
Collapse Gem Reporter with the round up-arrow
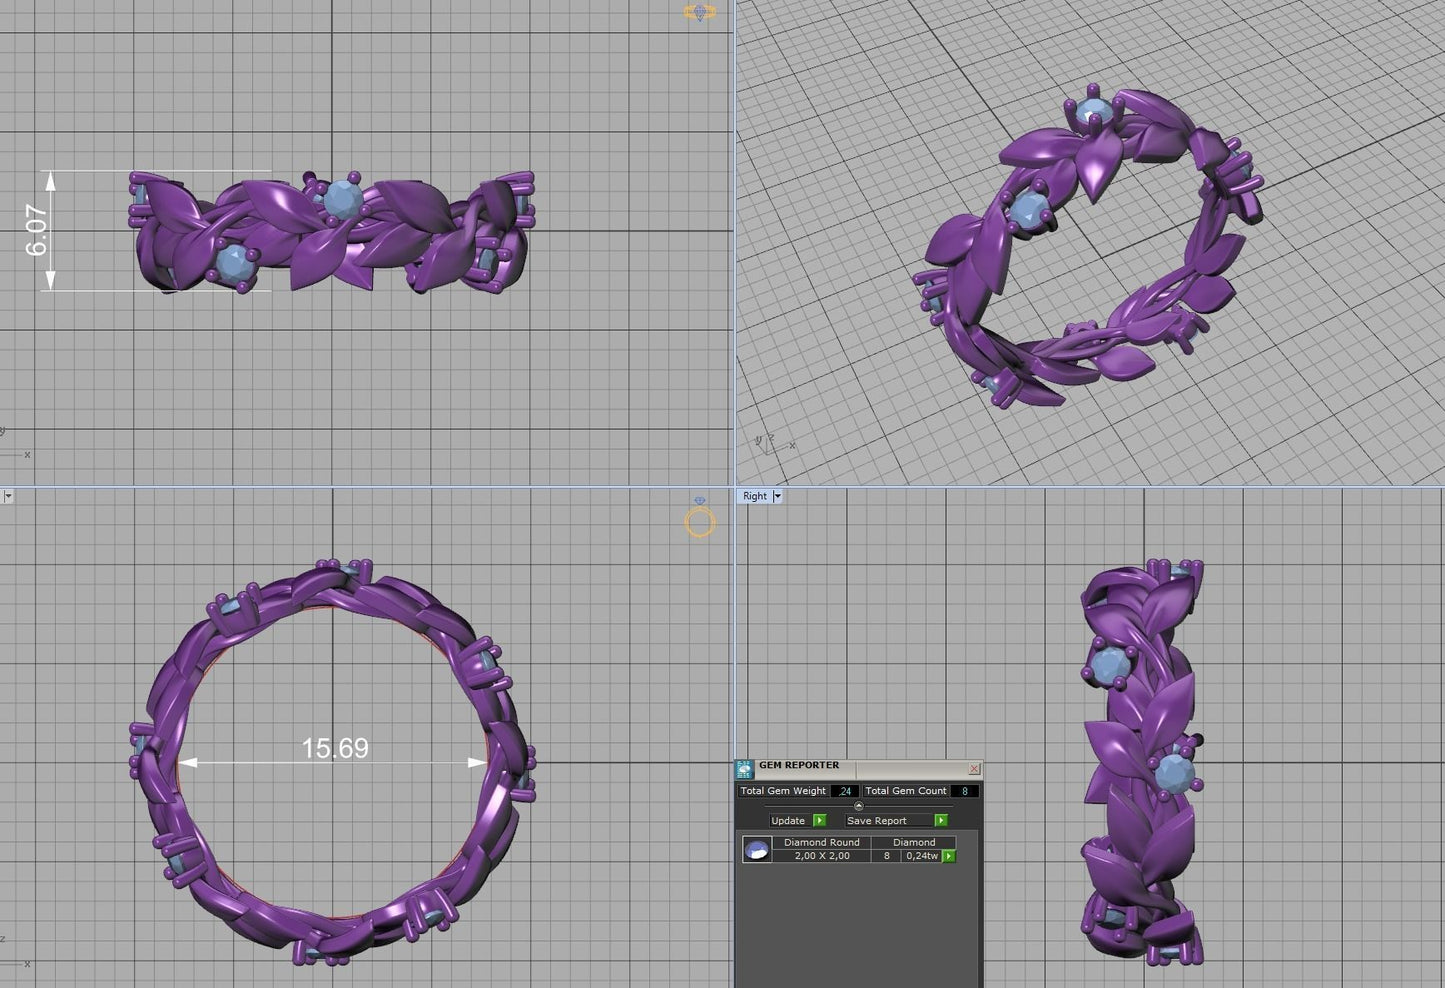tap(858, 806)
